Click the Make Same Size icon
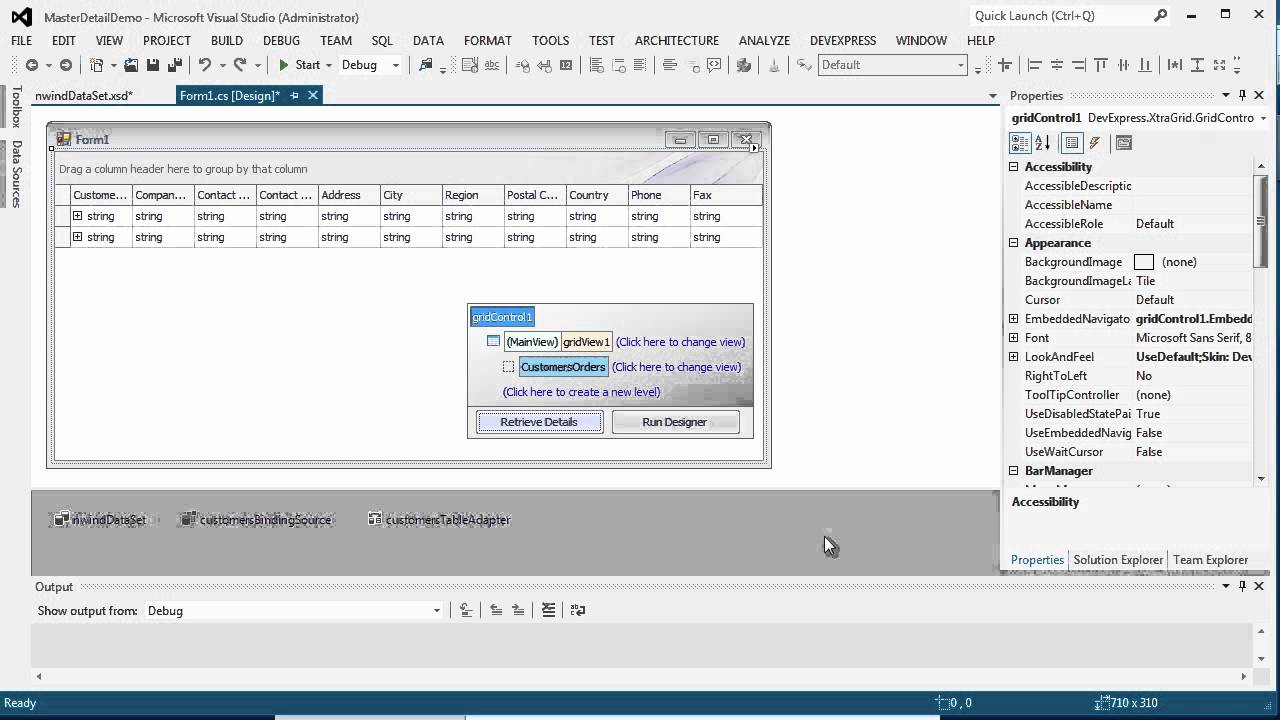 pyautogui.click(x=1218, y=65)
